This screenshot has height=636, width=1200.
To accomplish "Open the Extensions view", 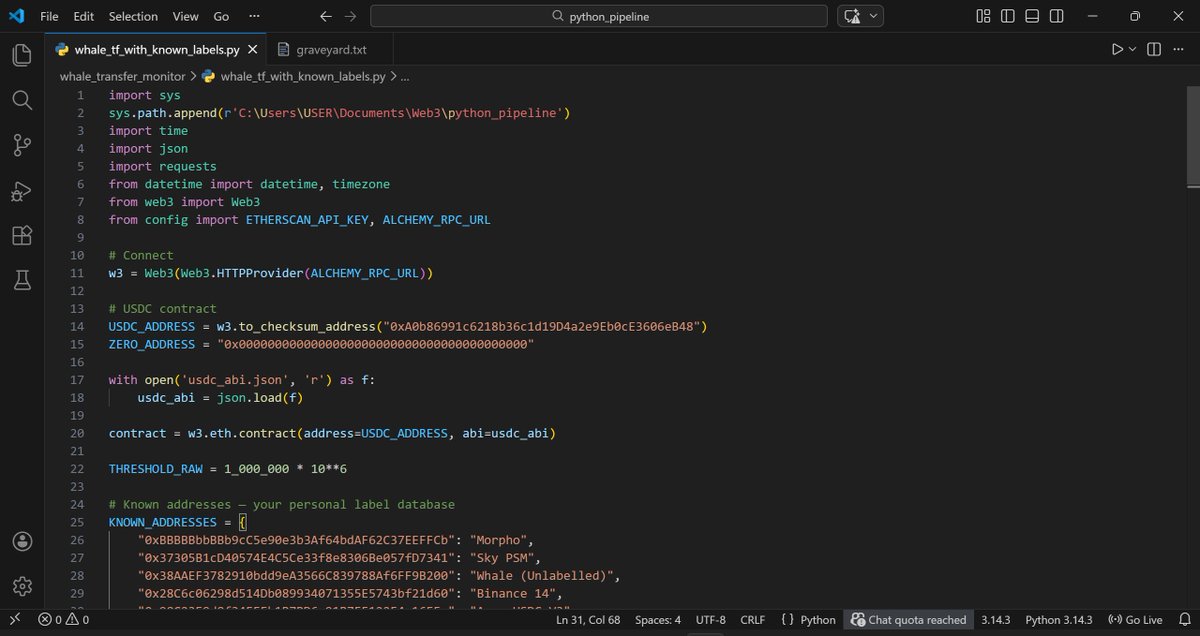I will coord(22,236).
